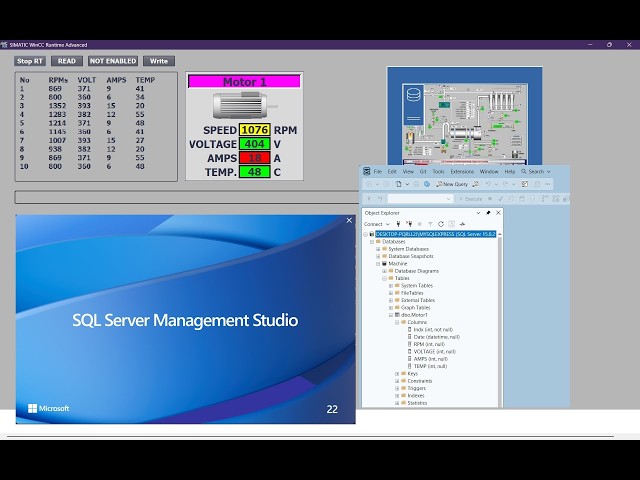Click the New File page icon in toolbar
640x480 pixels.
pyautogui.click(x=399, y=184)
